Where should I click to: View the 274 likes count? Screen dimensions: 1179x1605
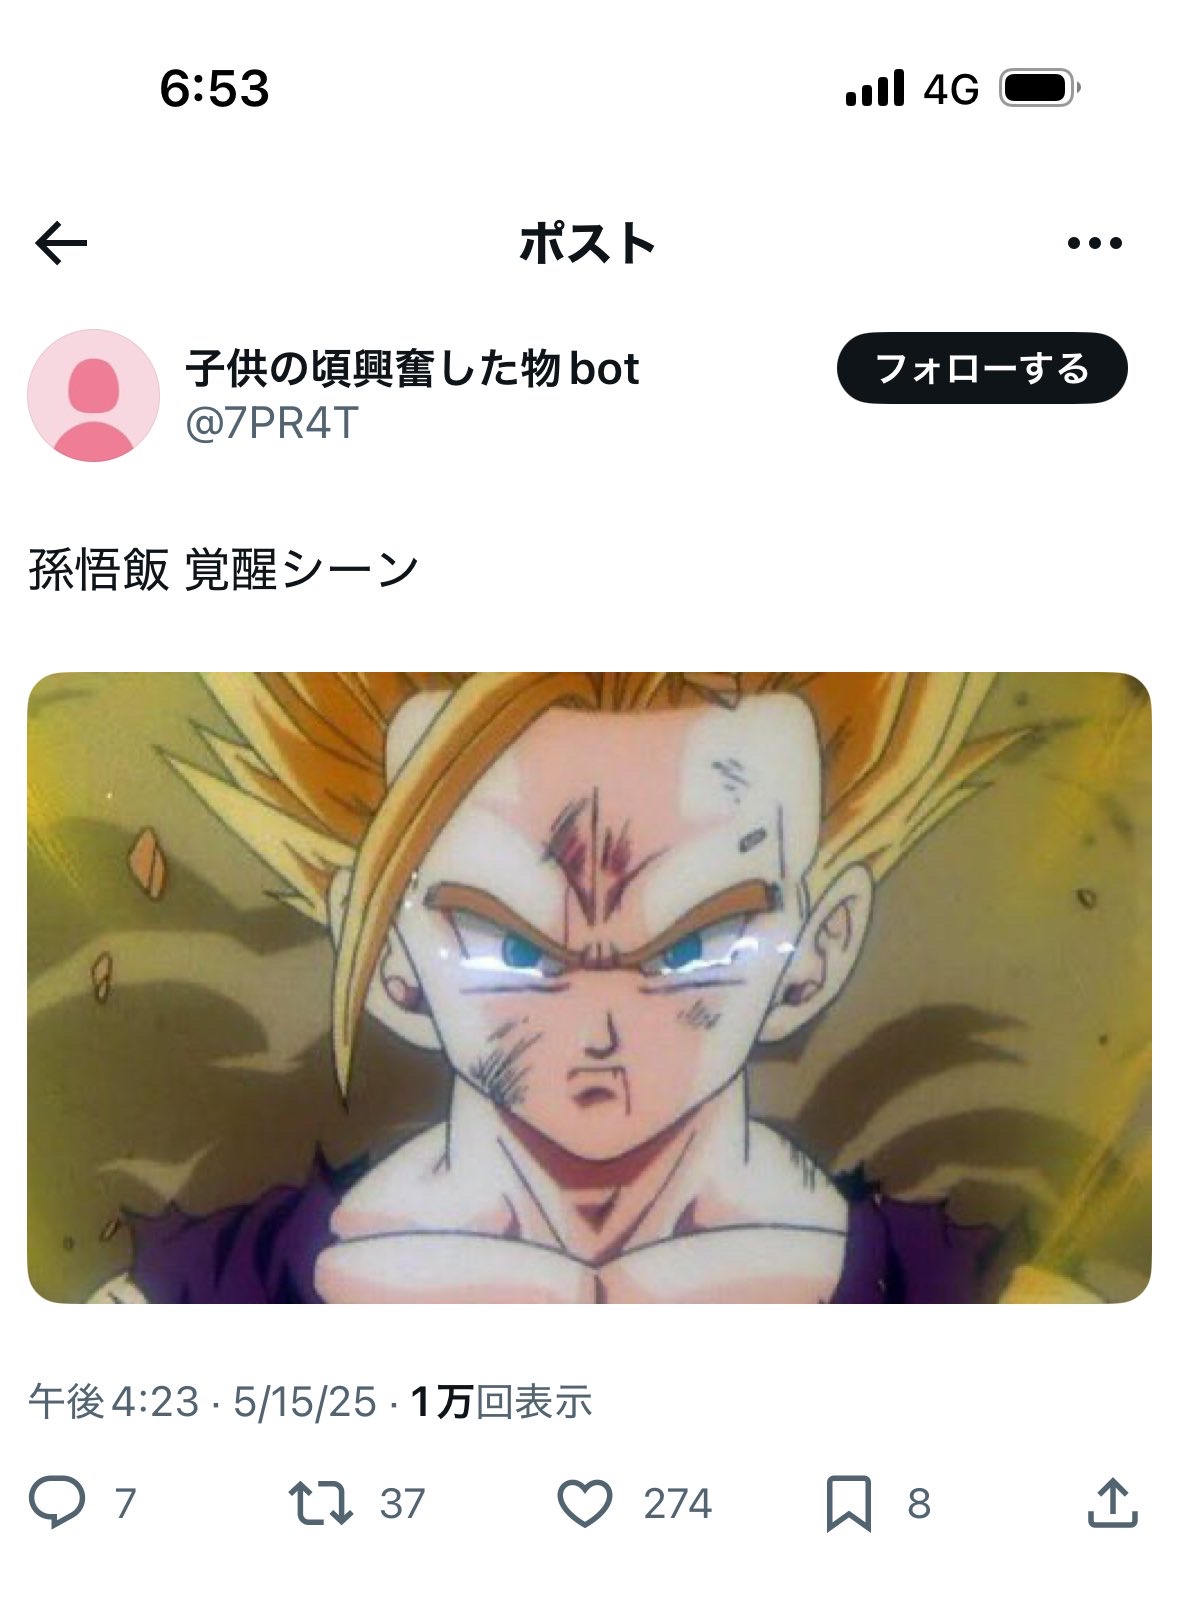(677, 1504)
